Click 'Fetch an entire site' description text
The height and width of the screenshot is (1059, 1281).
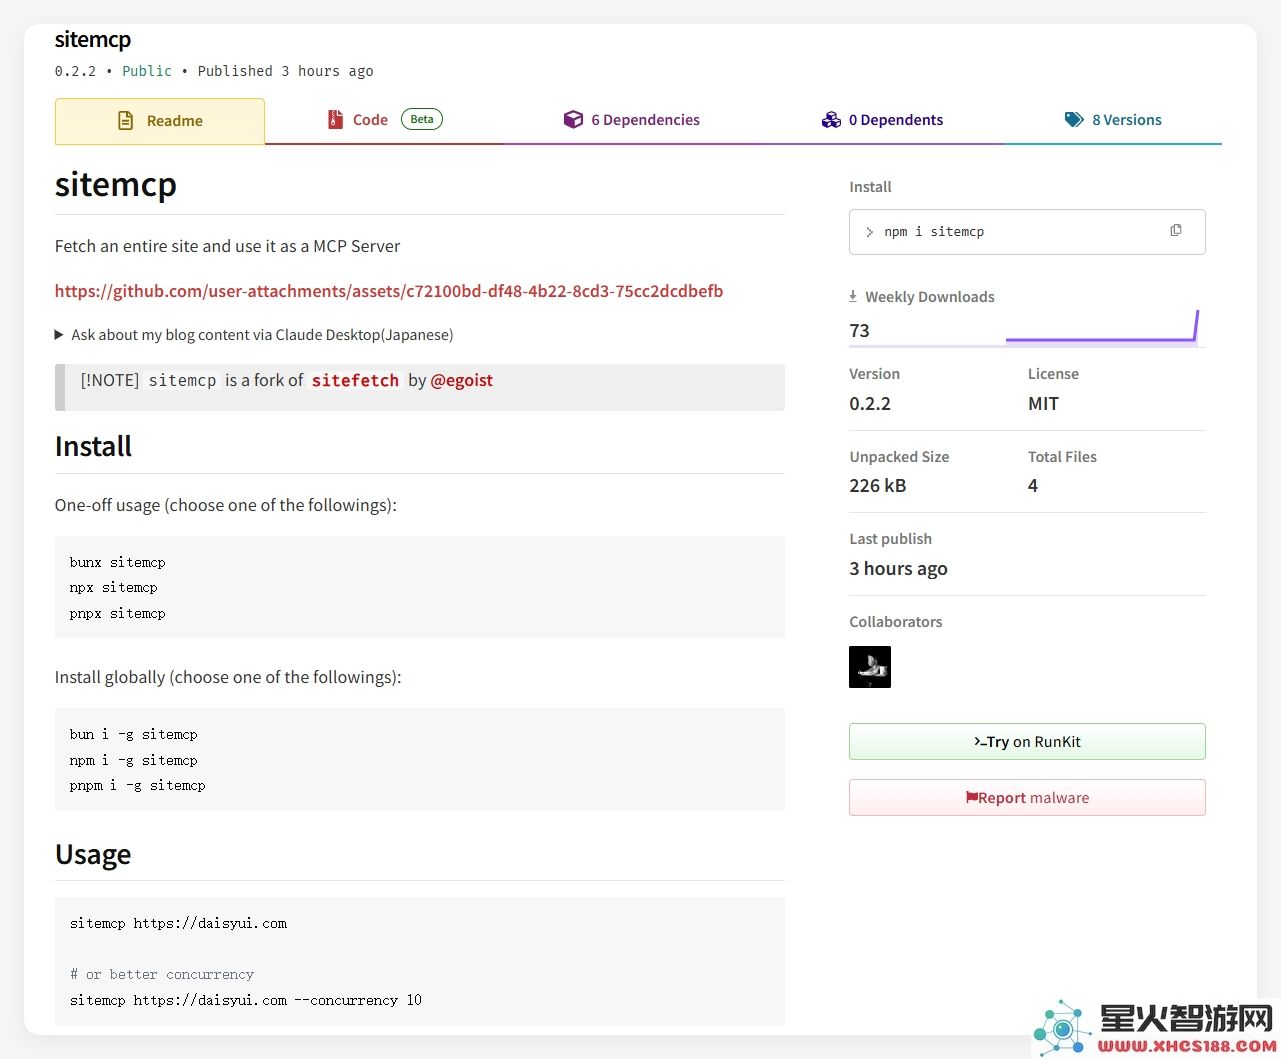[x=228, y=246]
